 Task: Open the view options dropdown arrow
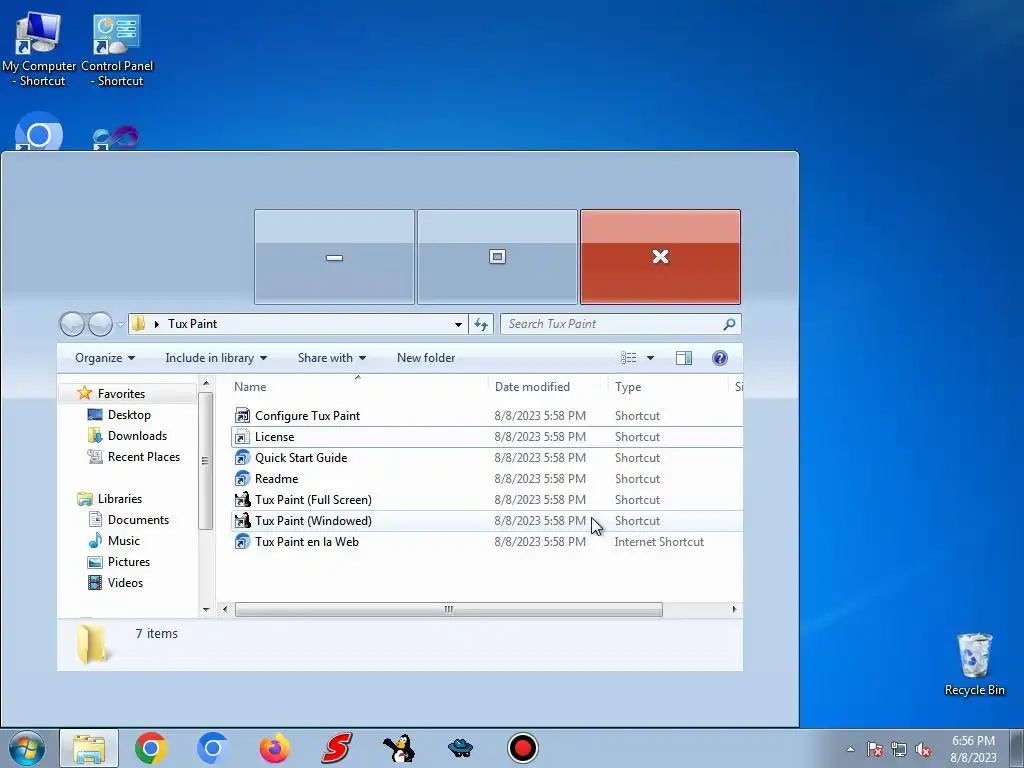click(650, 358)
